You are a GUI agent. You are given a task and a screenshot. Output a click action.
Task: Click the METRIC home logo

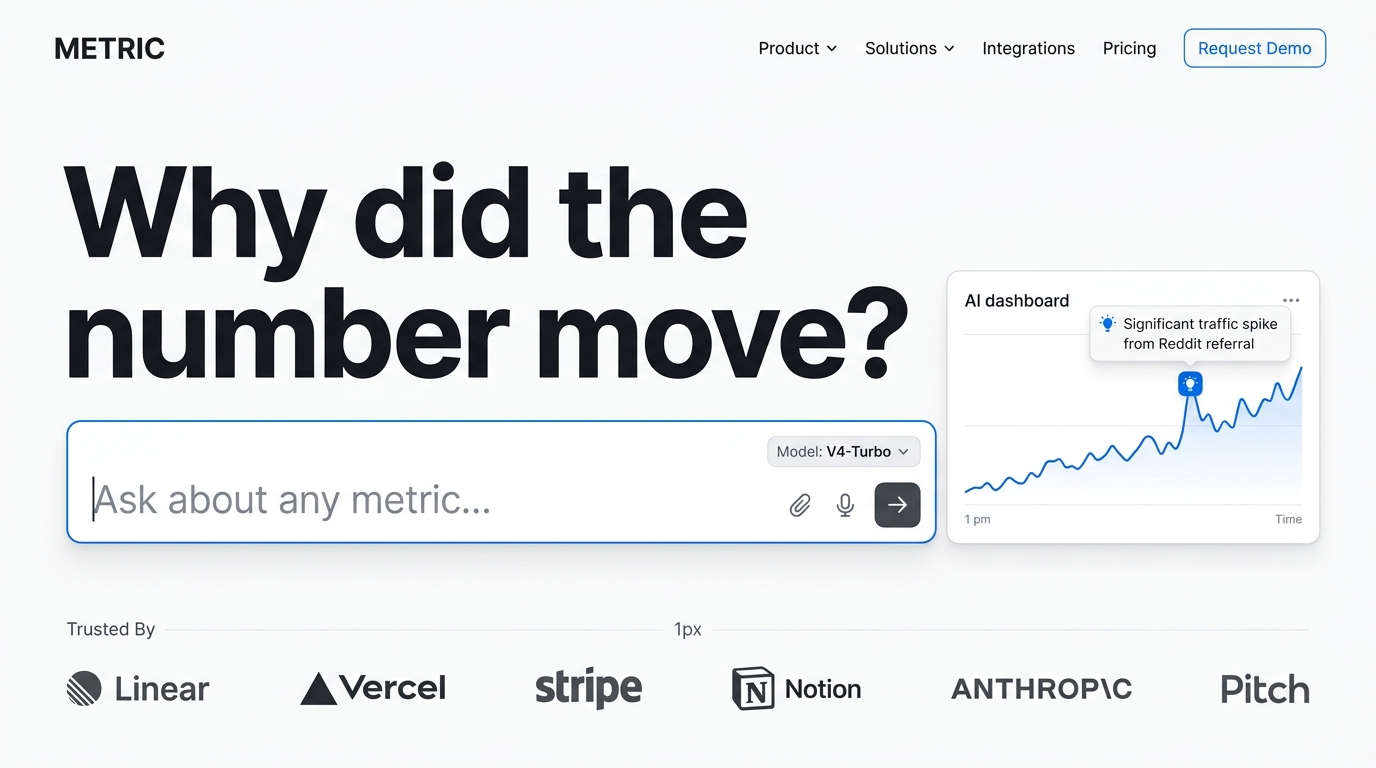pos(109,49)
